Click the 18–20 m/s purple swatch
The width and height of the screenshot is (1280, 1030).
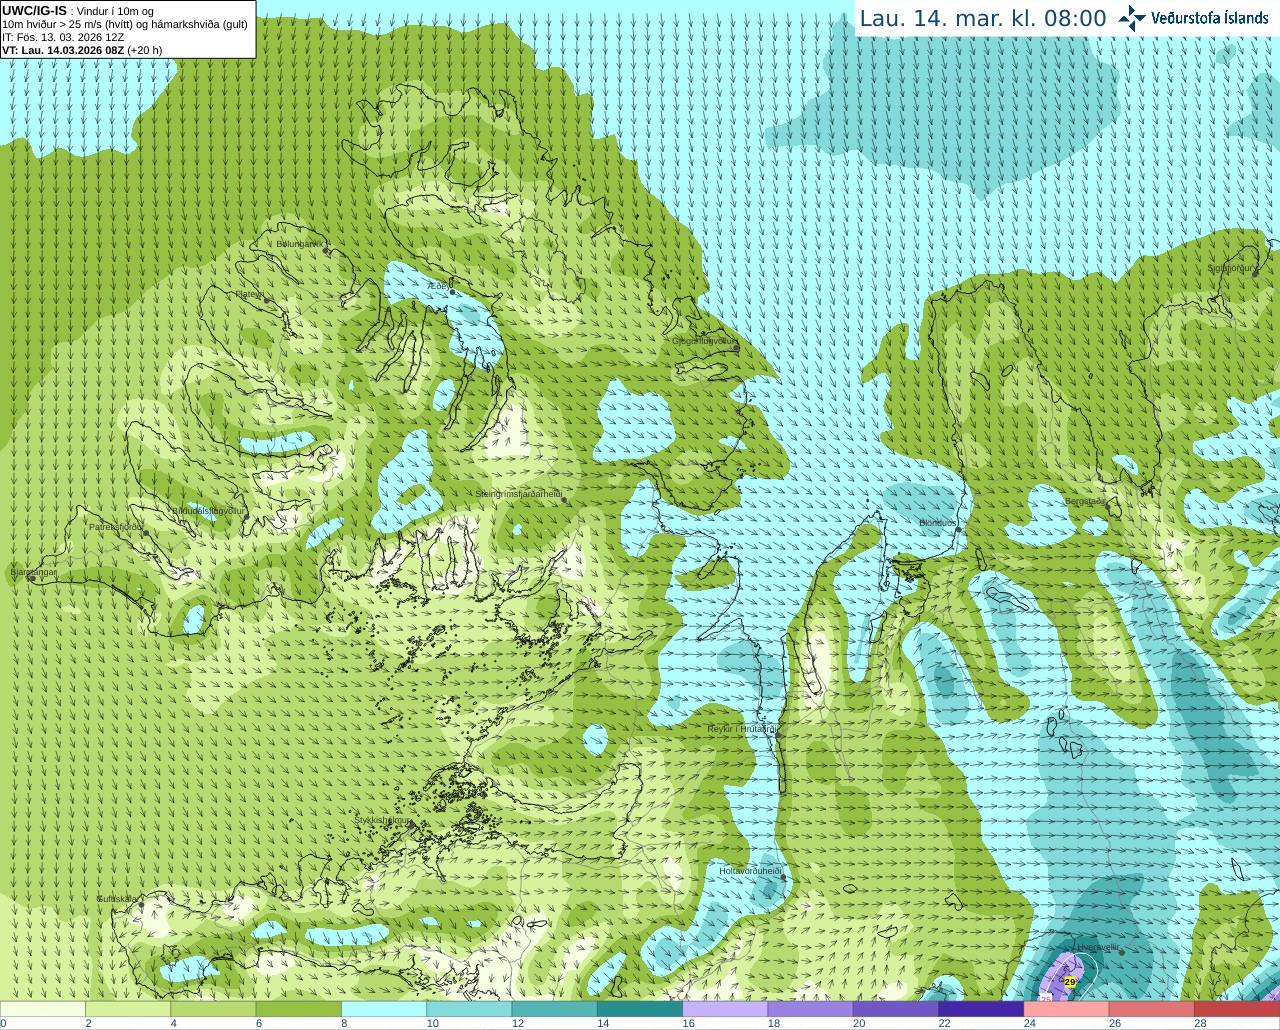[811, 1009]
